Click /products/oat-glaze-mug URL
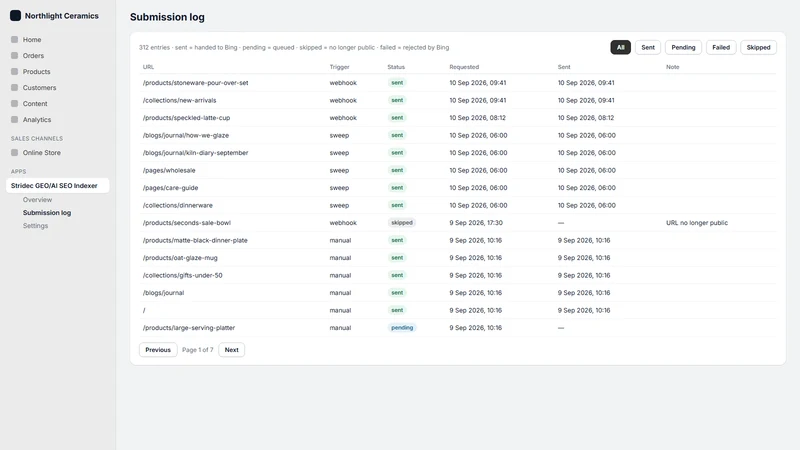 (180, 258)
